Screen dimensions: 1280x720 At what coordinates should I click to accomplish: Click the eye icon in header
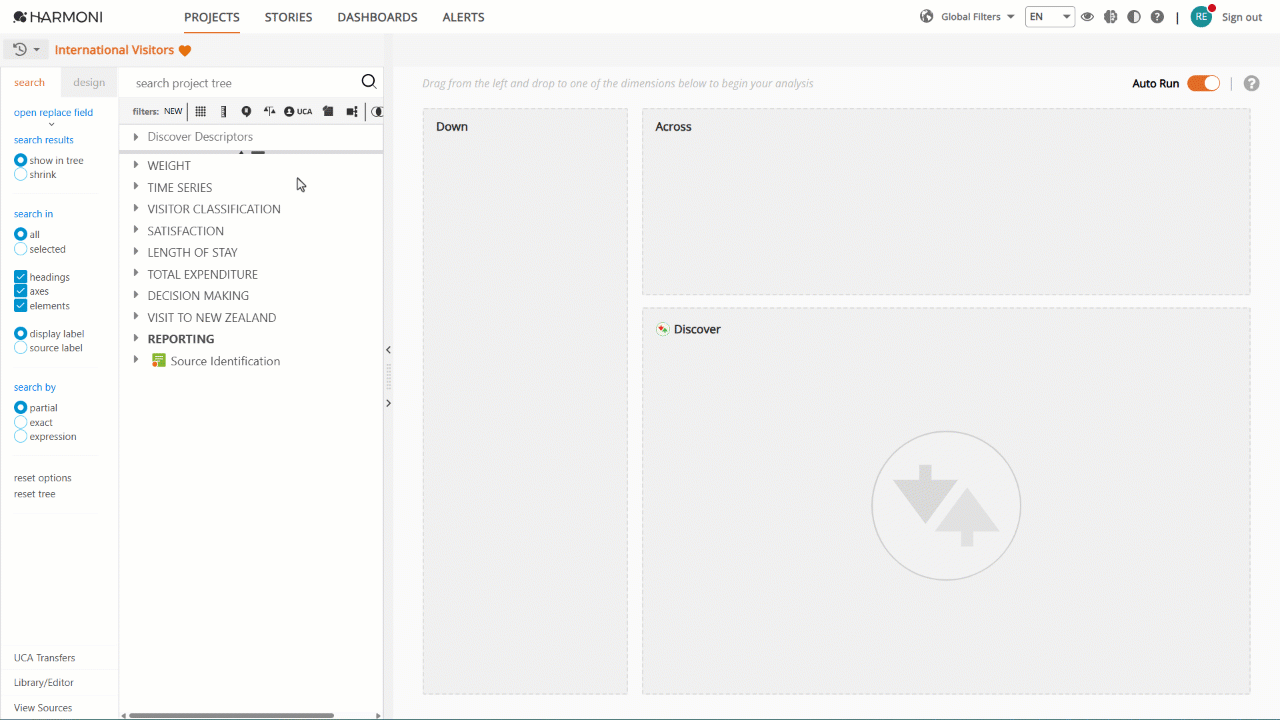click(1087, 17)
